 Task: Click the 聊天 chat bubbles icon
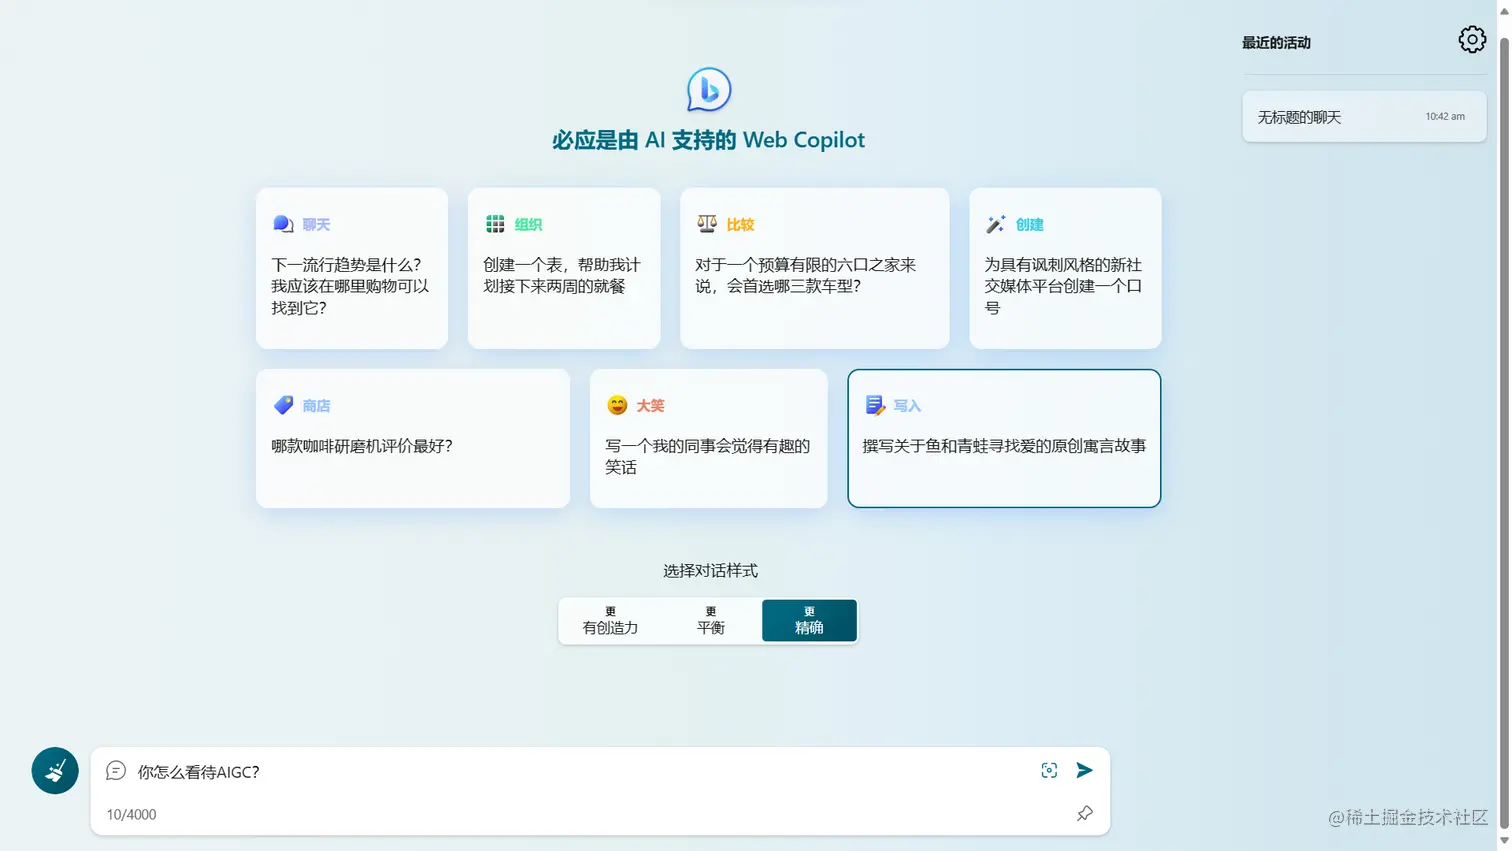pos(283,224)
